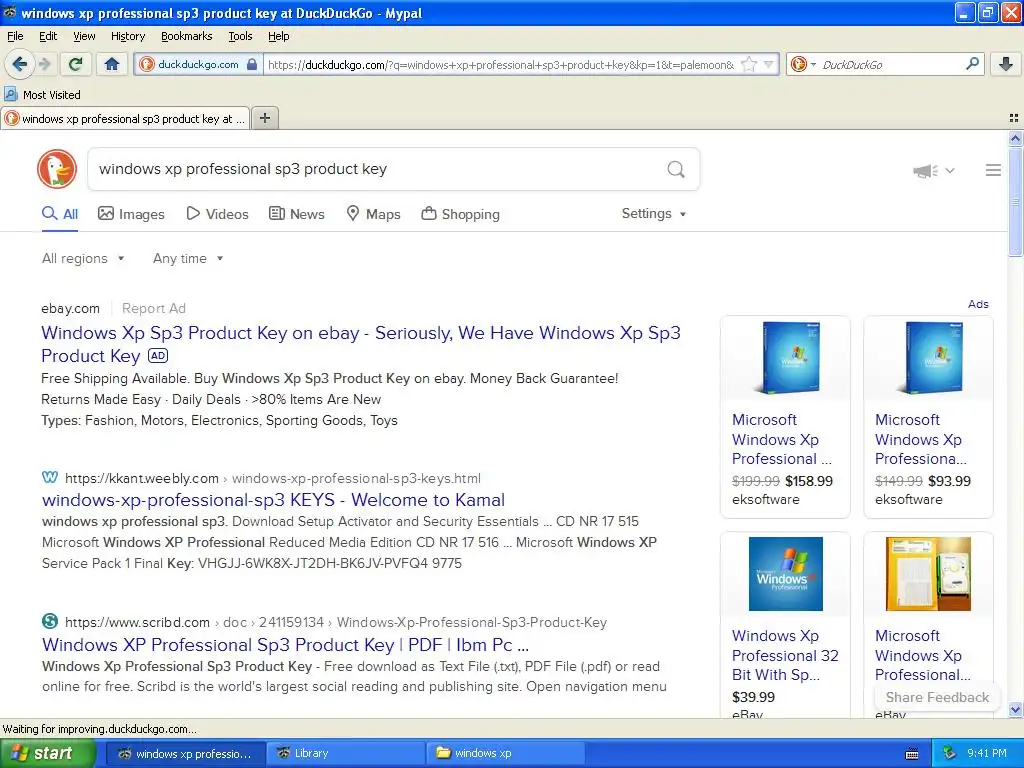
Task: Open the megaphone announcements dropdown
Action: [933, 170]
